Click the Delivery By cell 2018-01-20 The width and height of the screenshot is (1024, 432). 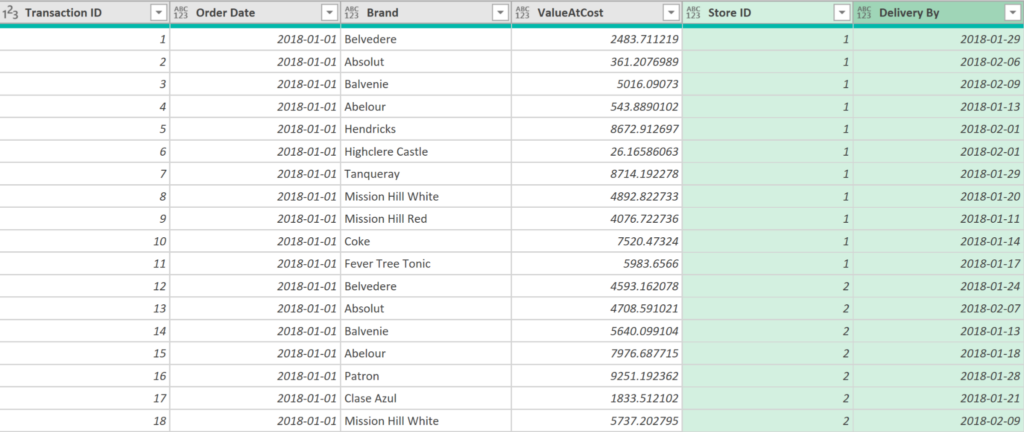(938, 196)
